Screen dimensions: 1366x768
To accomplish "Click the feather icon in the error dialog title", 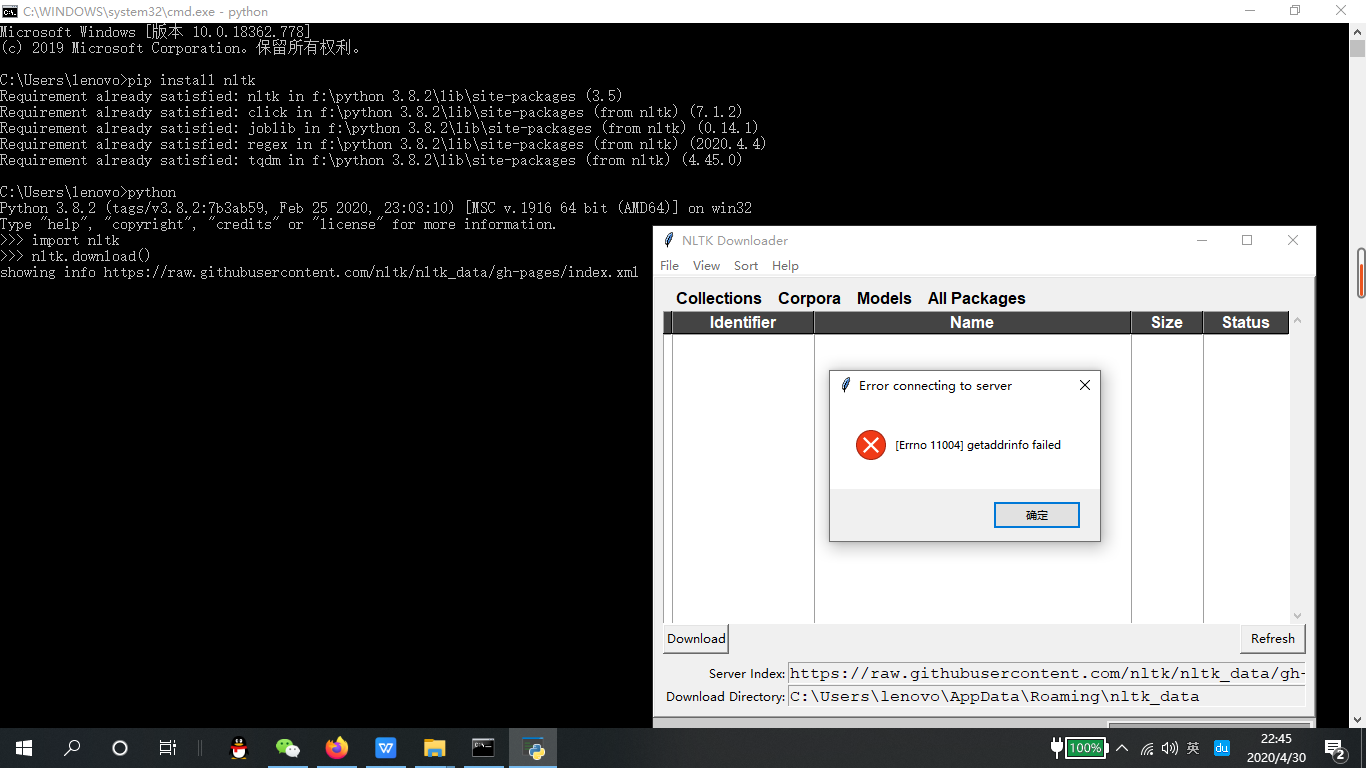I will click(846, 385).
